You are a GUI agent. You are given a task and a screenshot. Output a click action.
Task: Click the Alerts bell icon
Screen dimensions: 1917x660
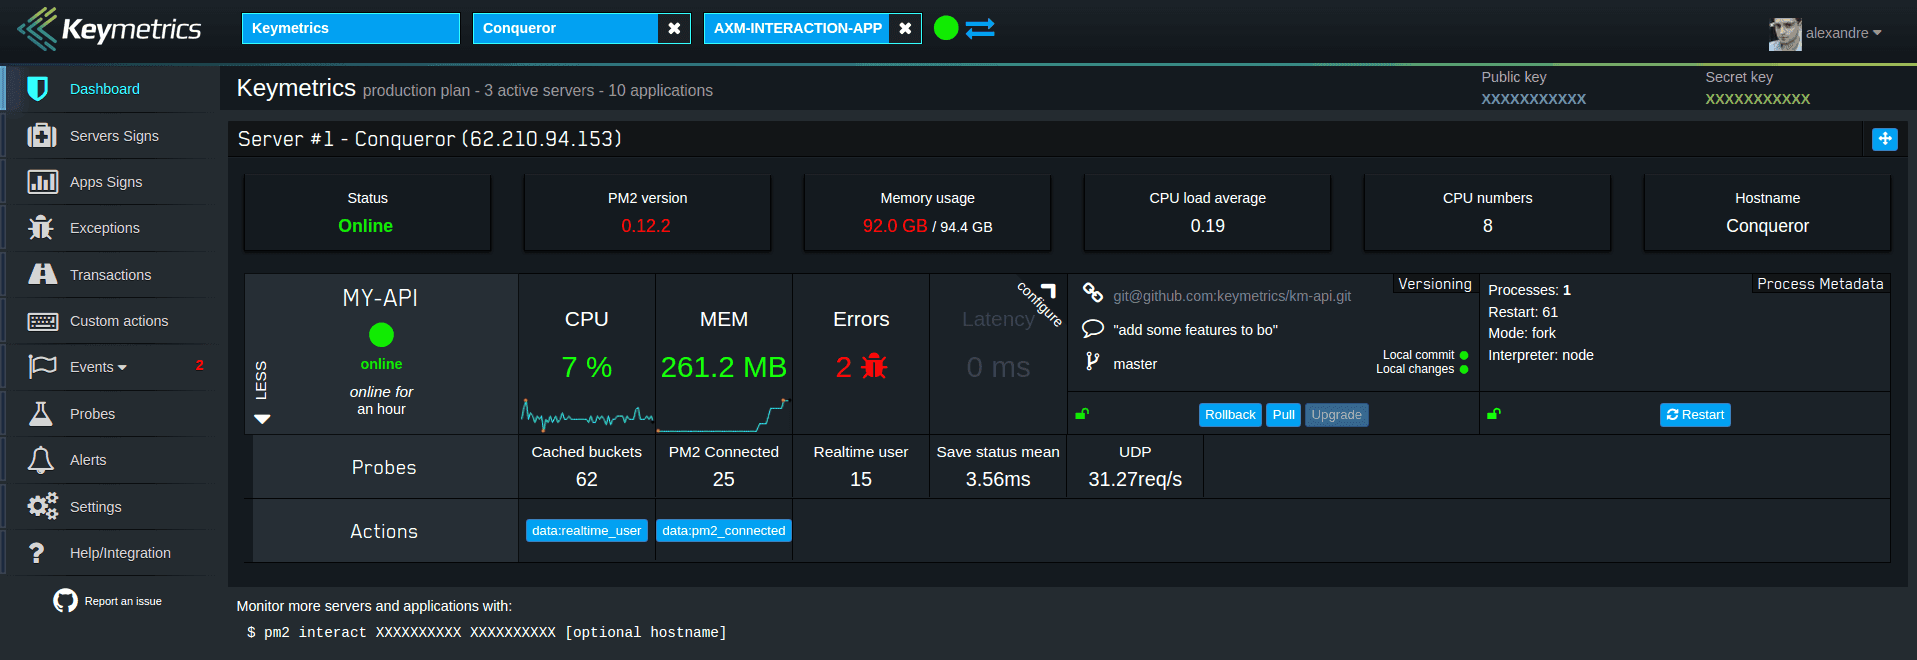40,460
